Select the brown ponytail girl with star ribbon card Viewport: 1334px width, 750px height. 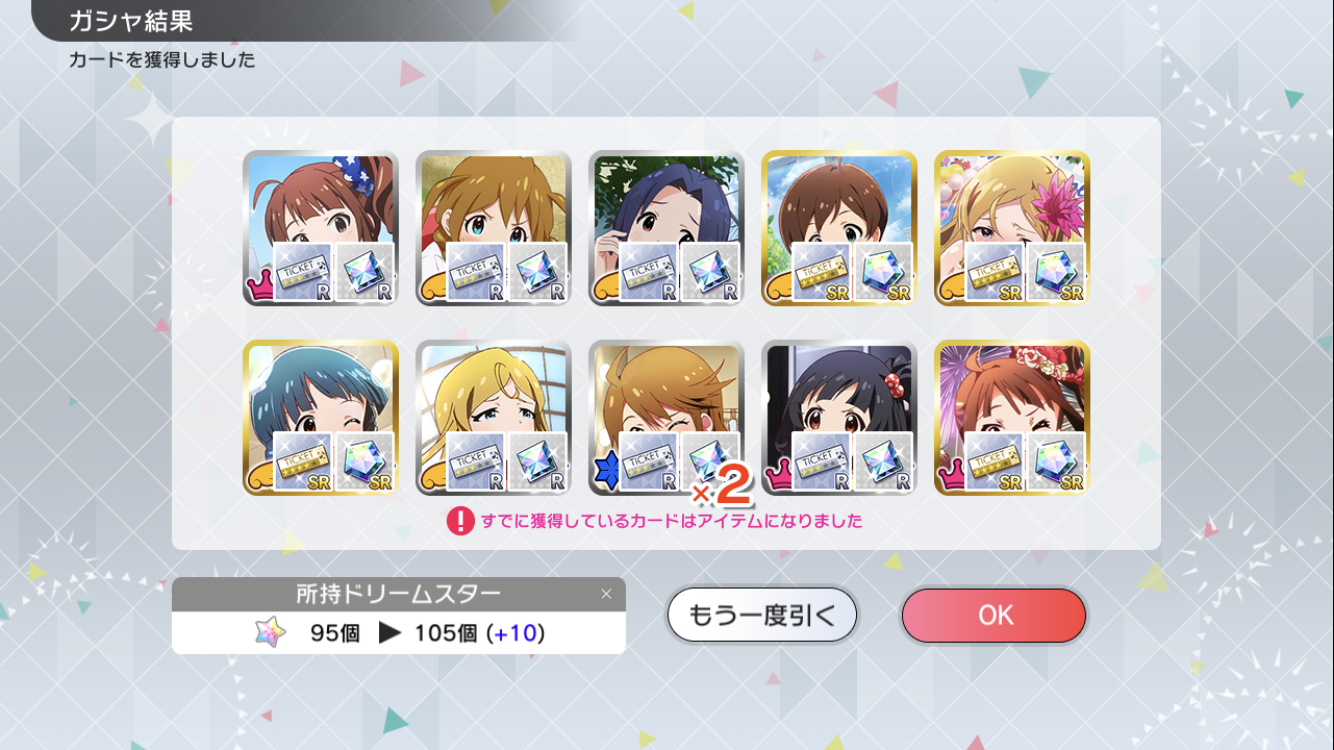click(x=321, y=228)
